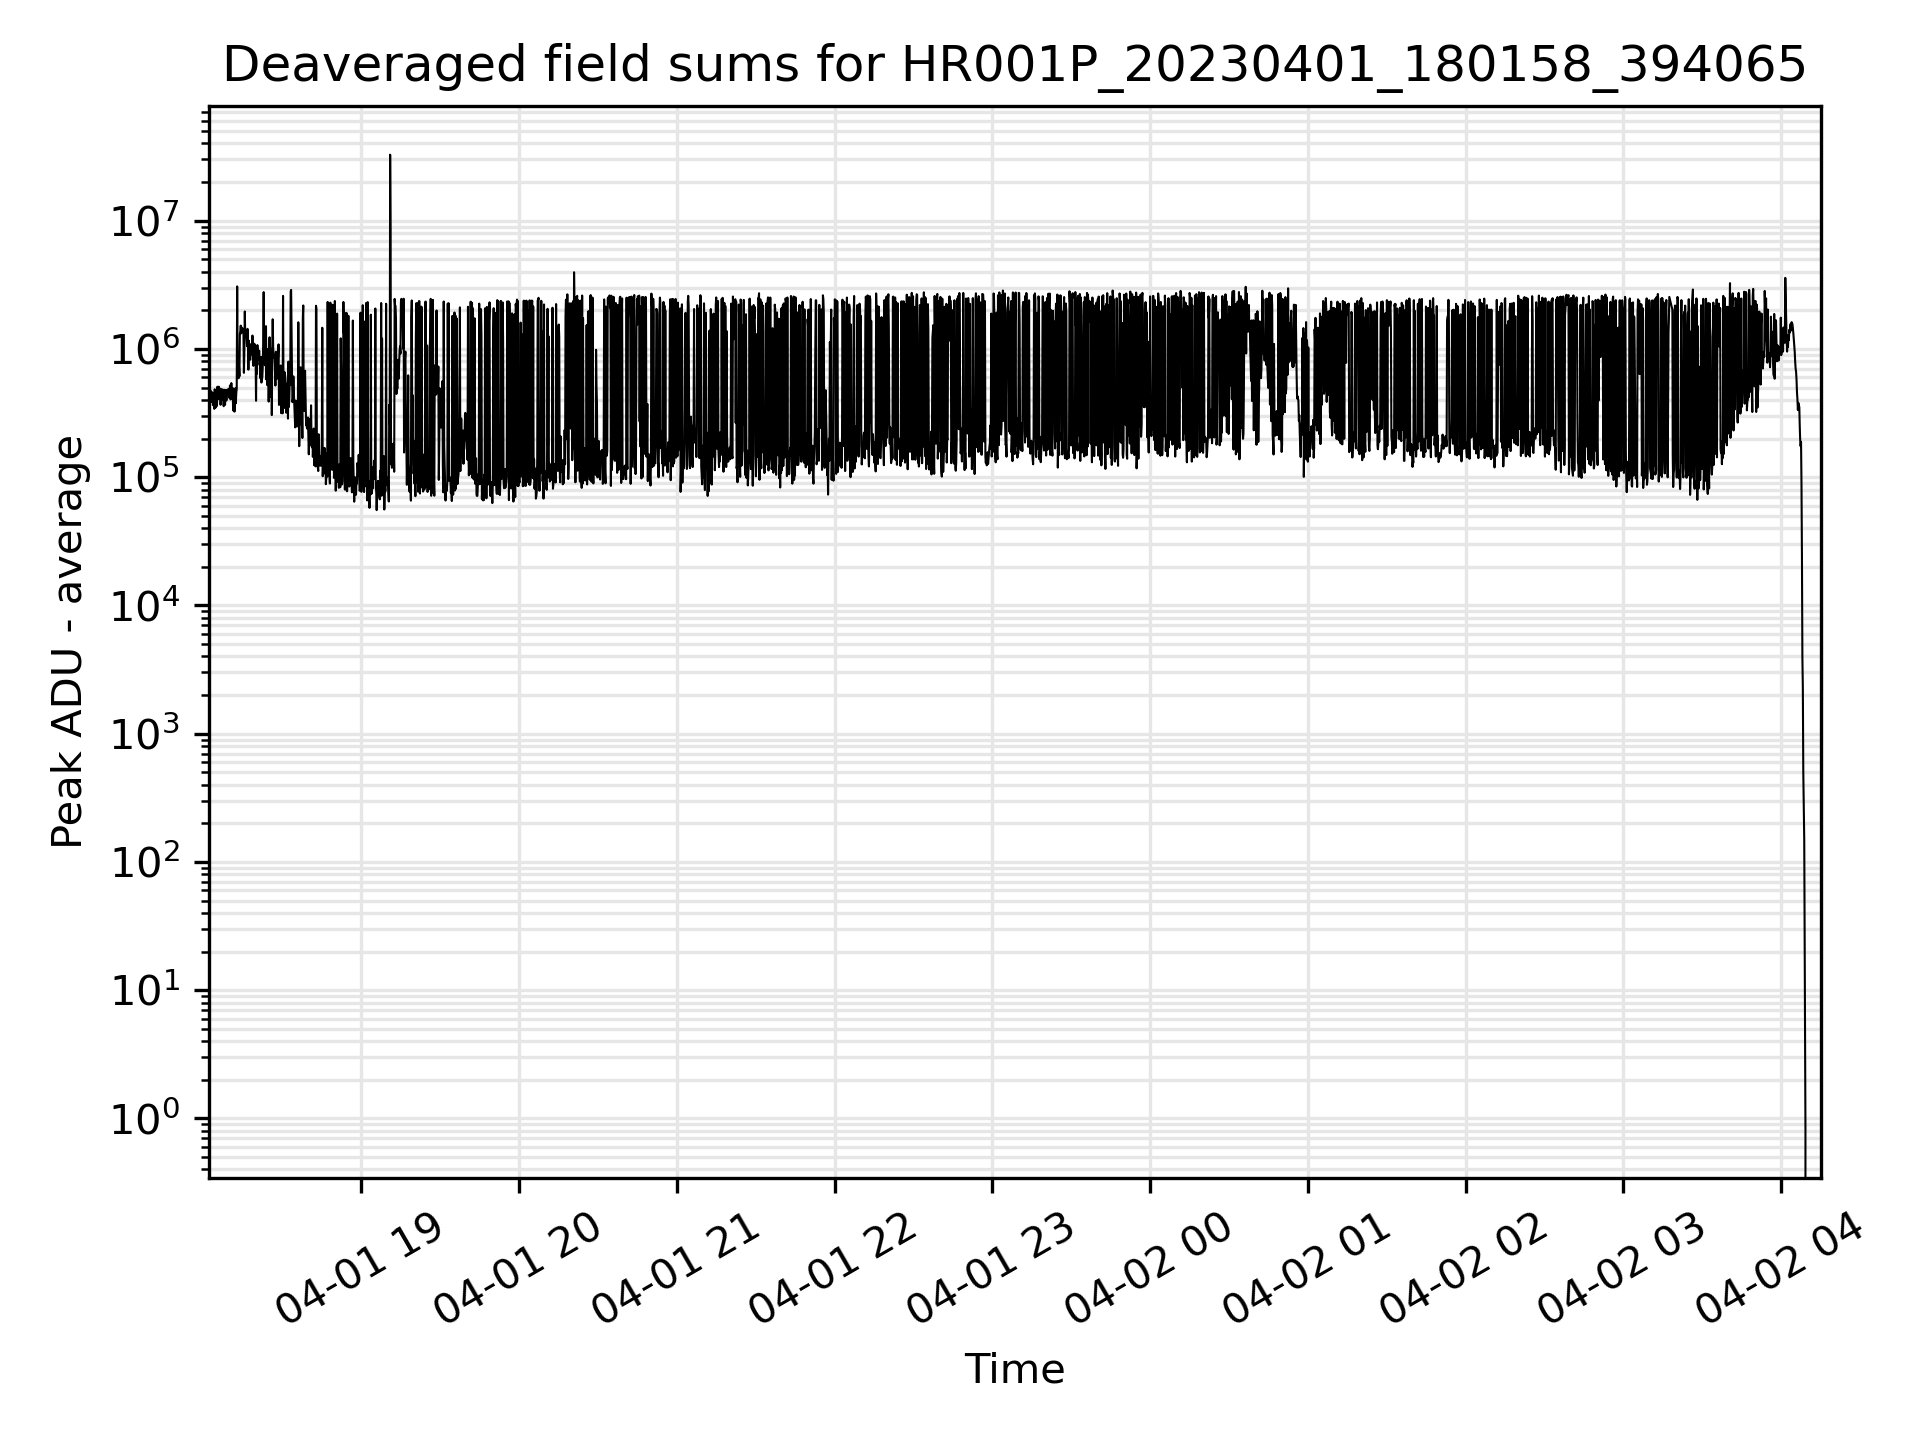Click the y tick label 10^4
1920x1440 pixels.
(x=146, y=604)
